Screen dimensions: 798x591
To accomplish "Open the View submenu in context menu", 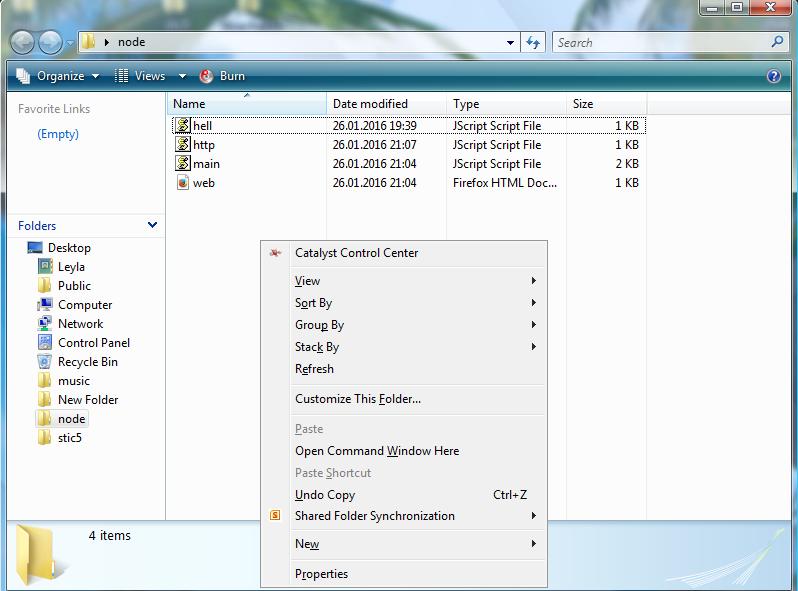I will click(404, 281).
